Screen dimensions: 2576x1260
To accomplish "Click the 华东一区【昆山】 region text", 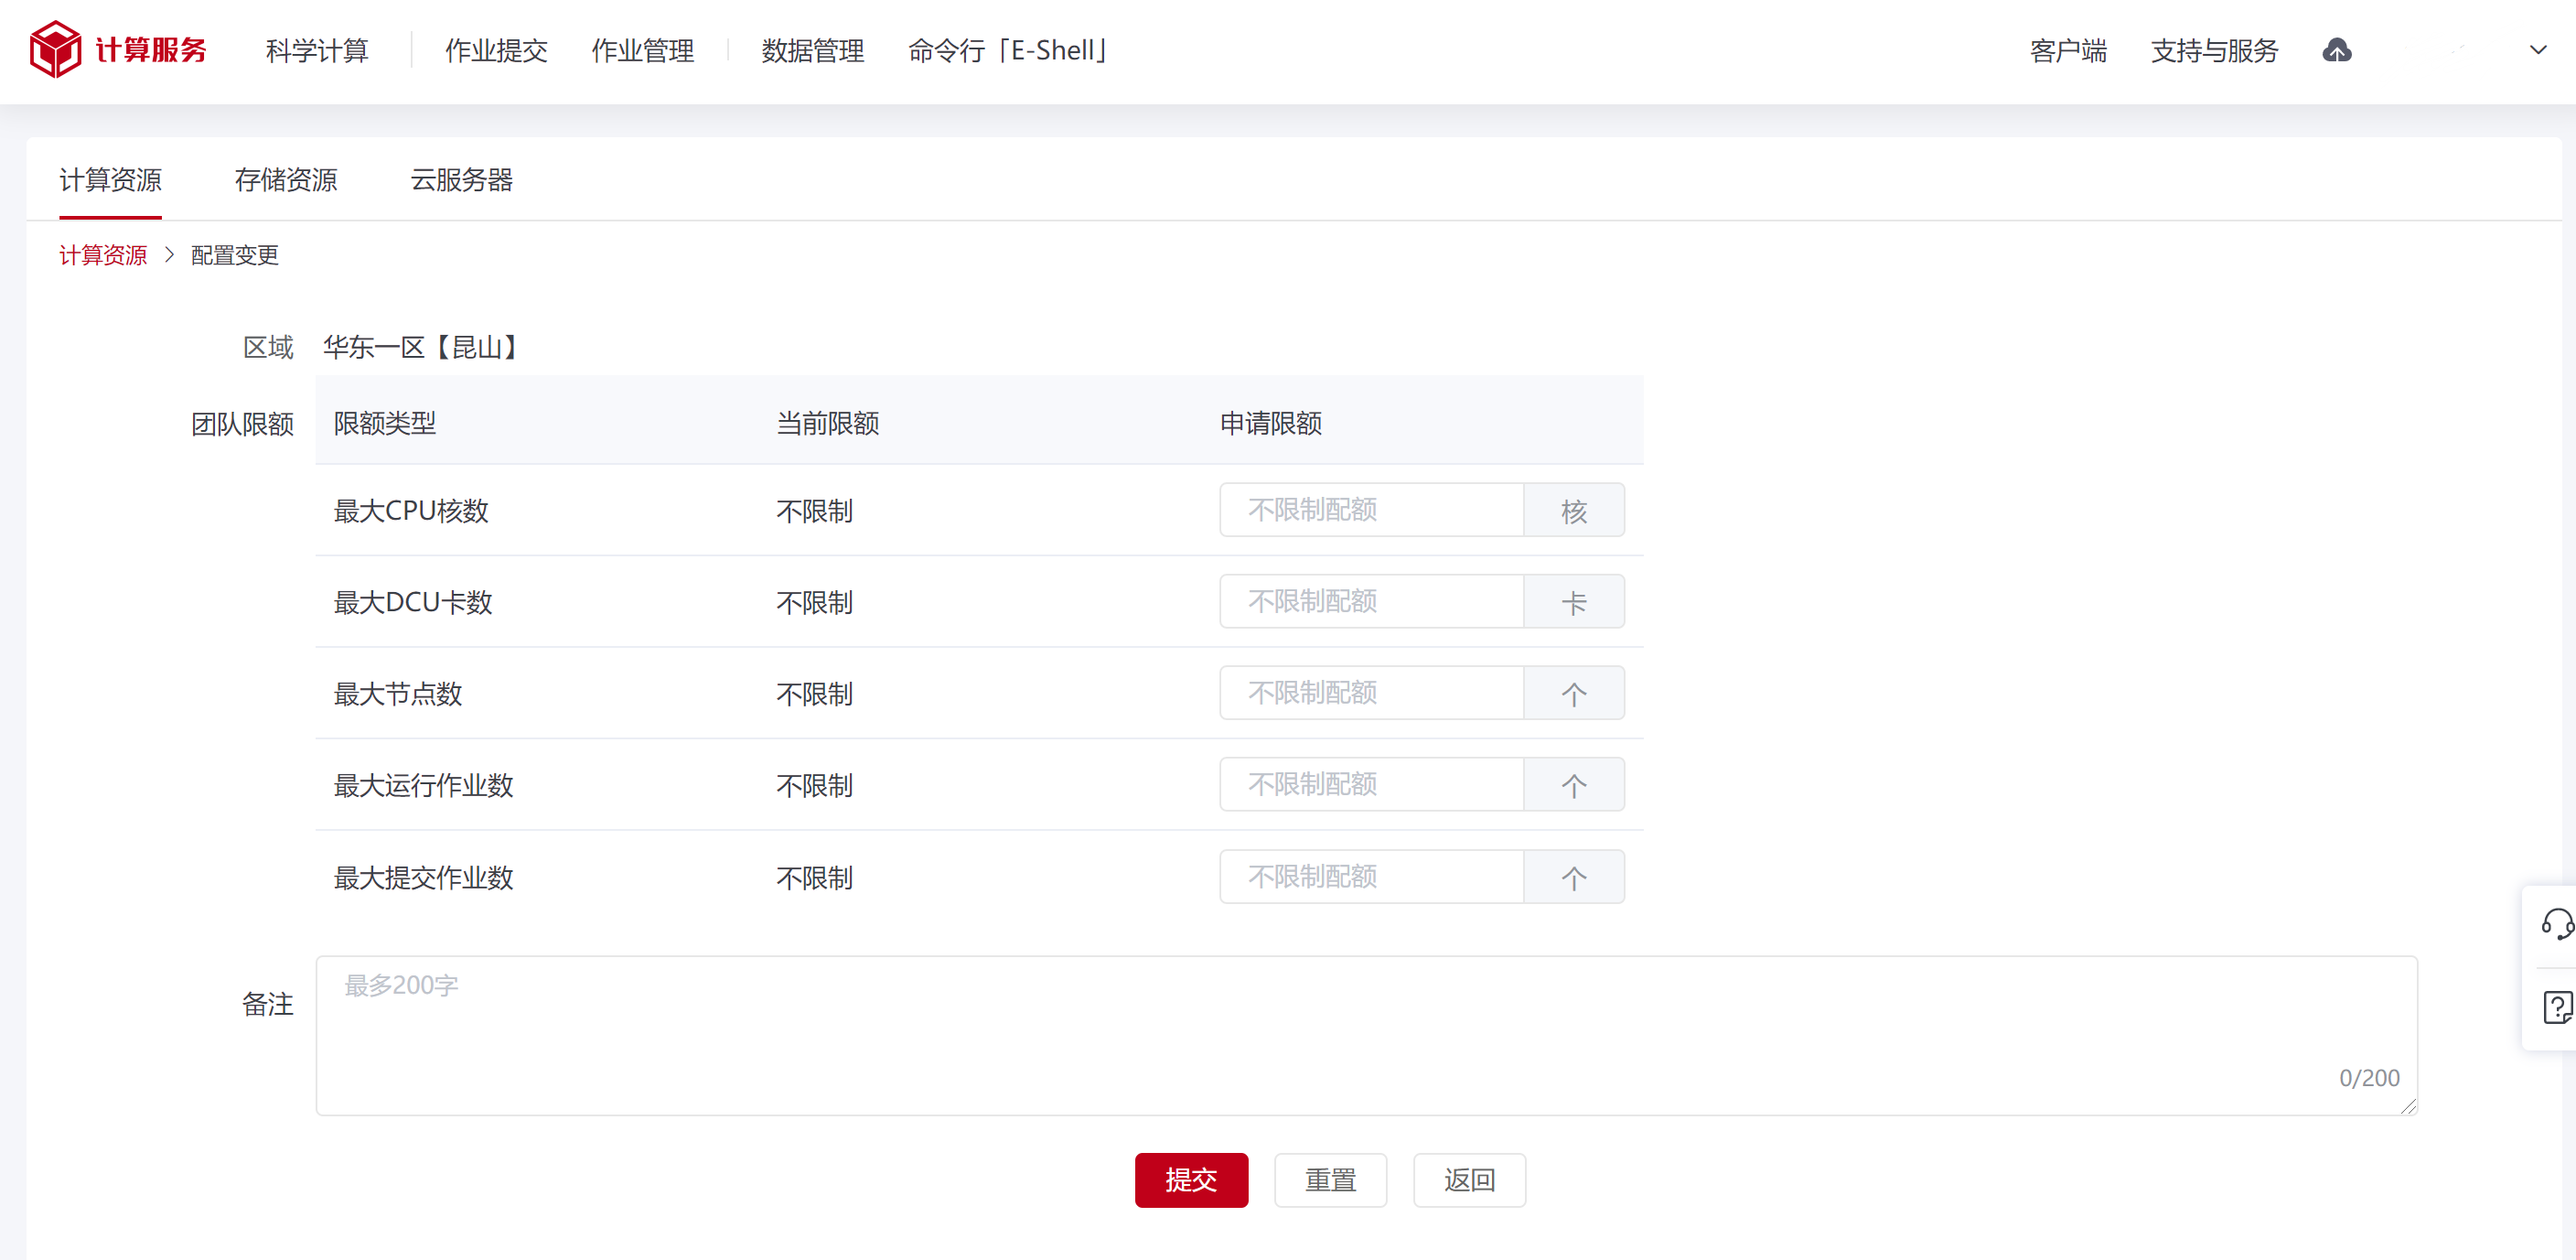I will [422, 347].
